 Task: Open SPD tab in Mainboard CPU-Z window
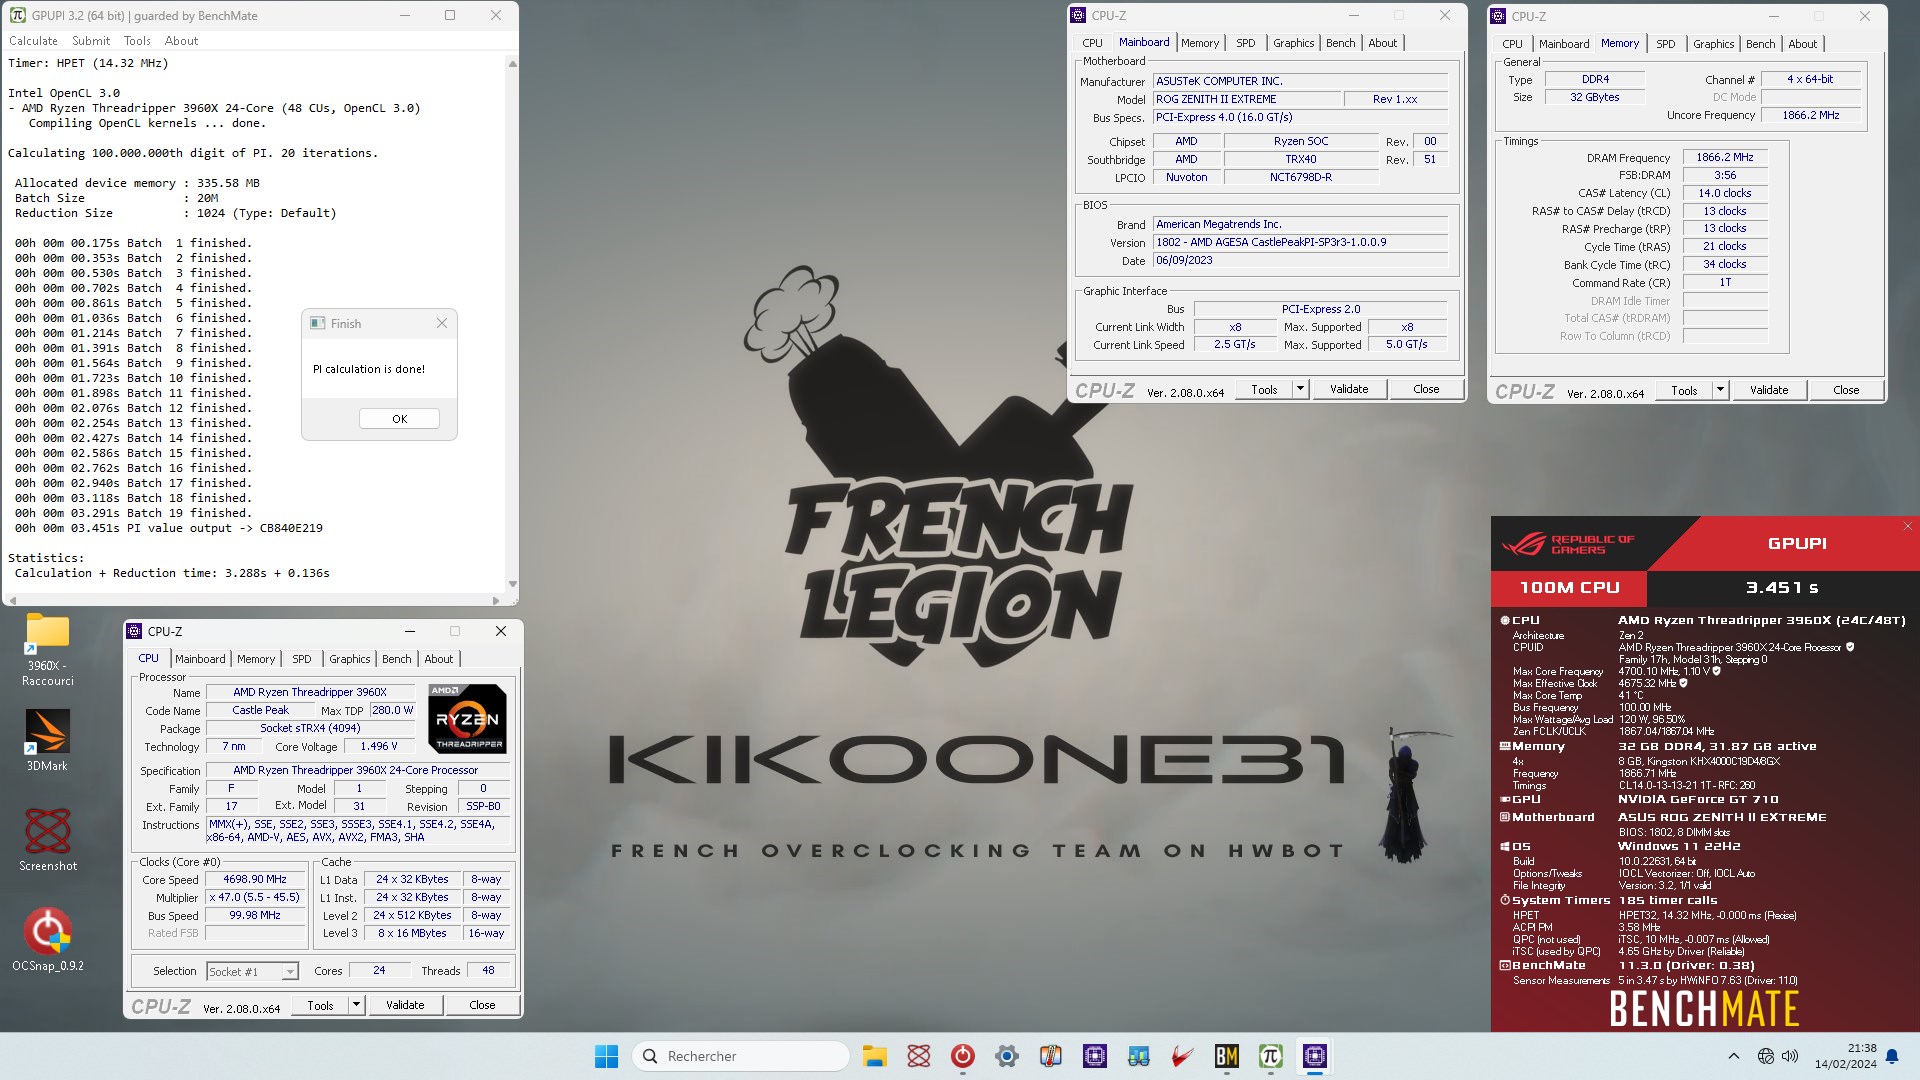pos(1245,43)
